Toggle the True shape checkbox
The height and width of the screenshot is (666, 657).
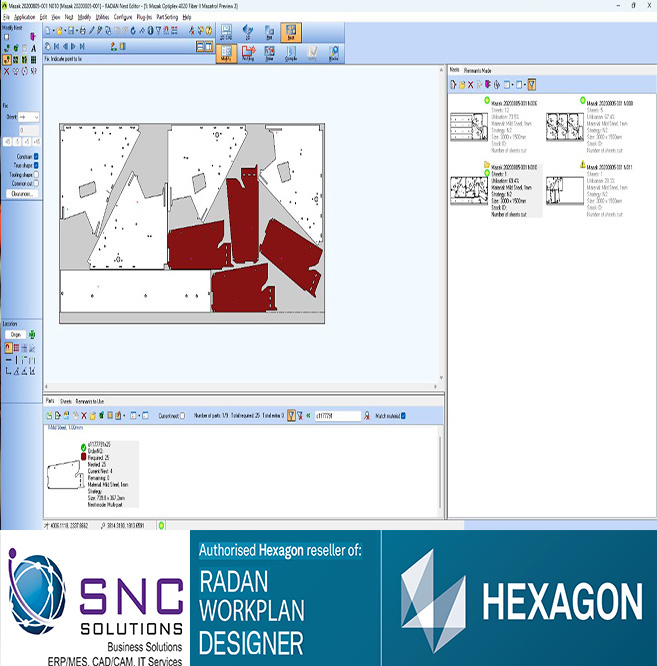coord(36,165)
